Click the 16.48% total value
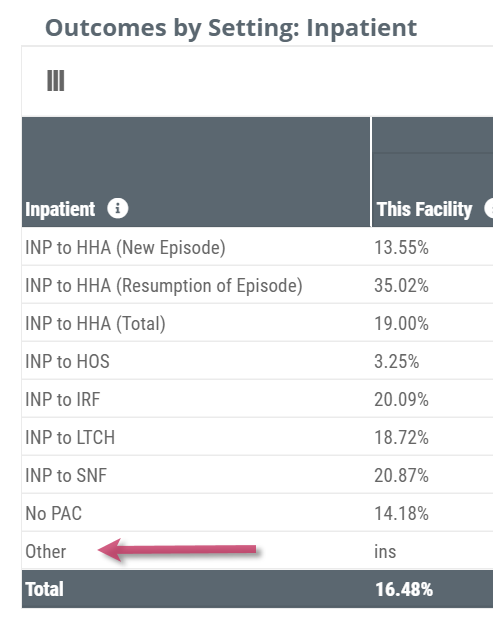493x624 pixels. tap(404, 589)
